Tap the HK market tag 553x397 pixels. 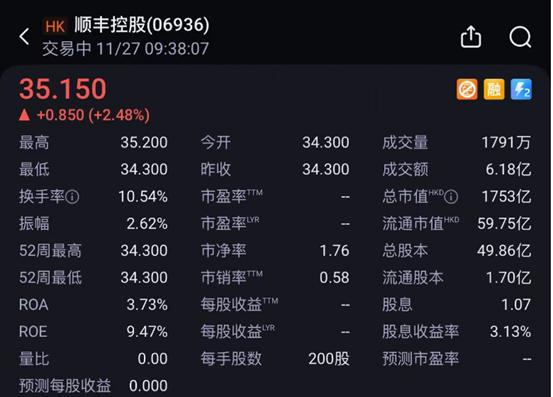(x=55, y=26)
